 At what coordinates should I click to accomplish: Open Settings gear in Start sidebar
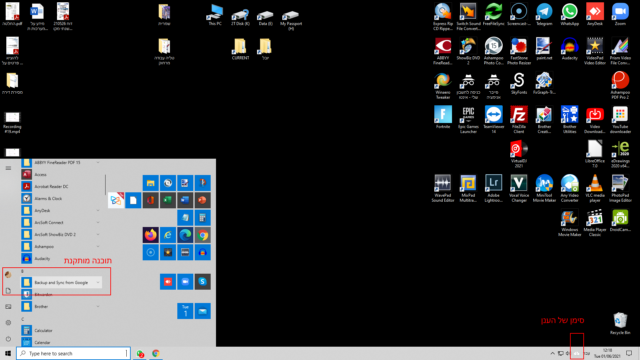pyautogui.click(x=8, y=322)
